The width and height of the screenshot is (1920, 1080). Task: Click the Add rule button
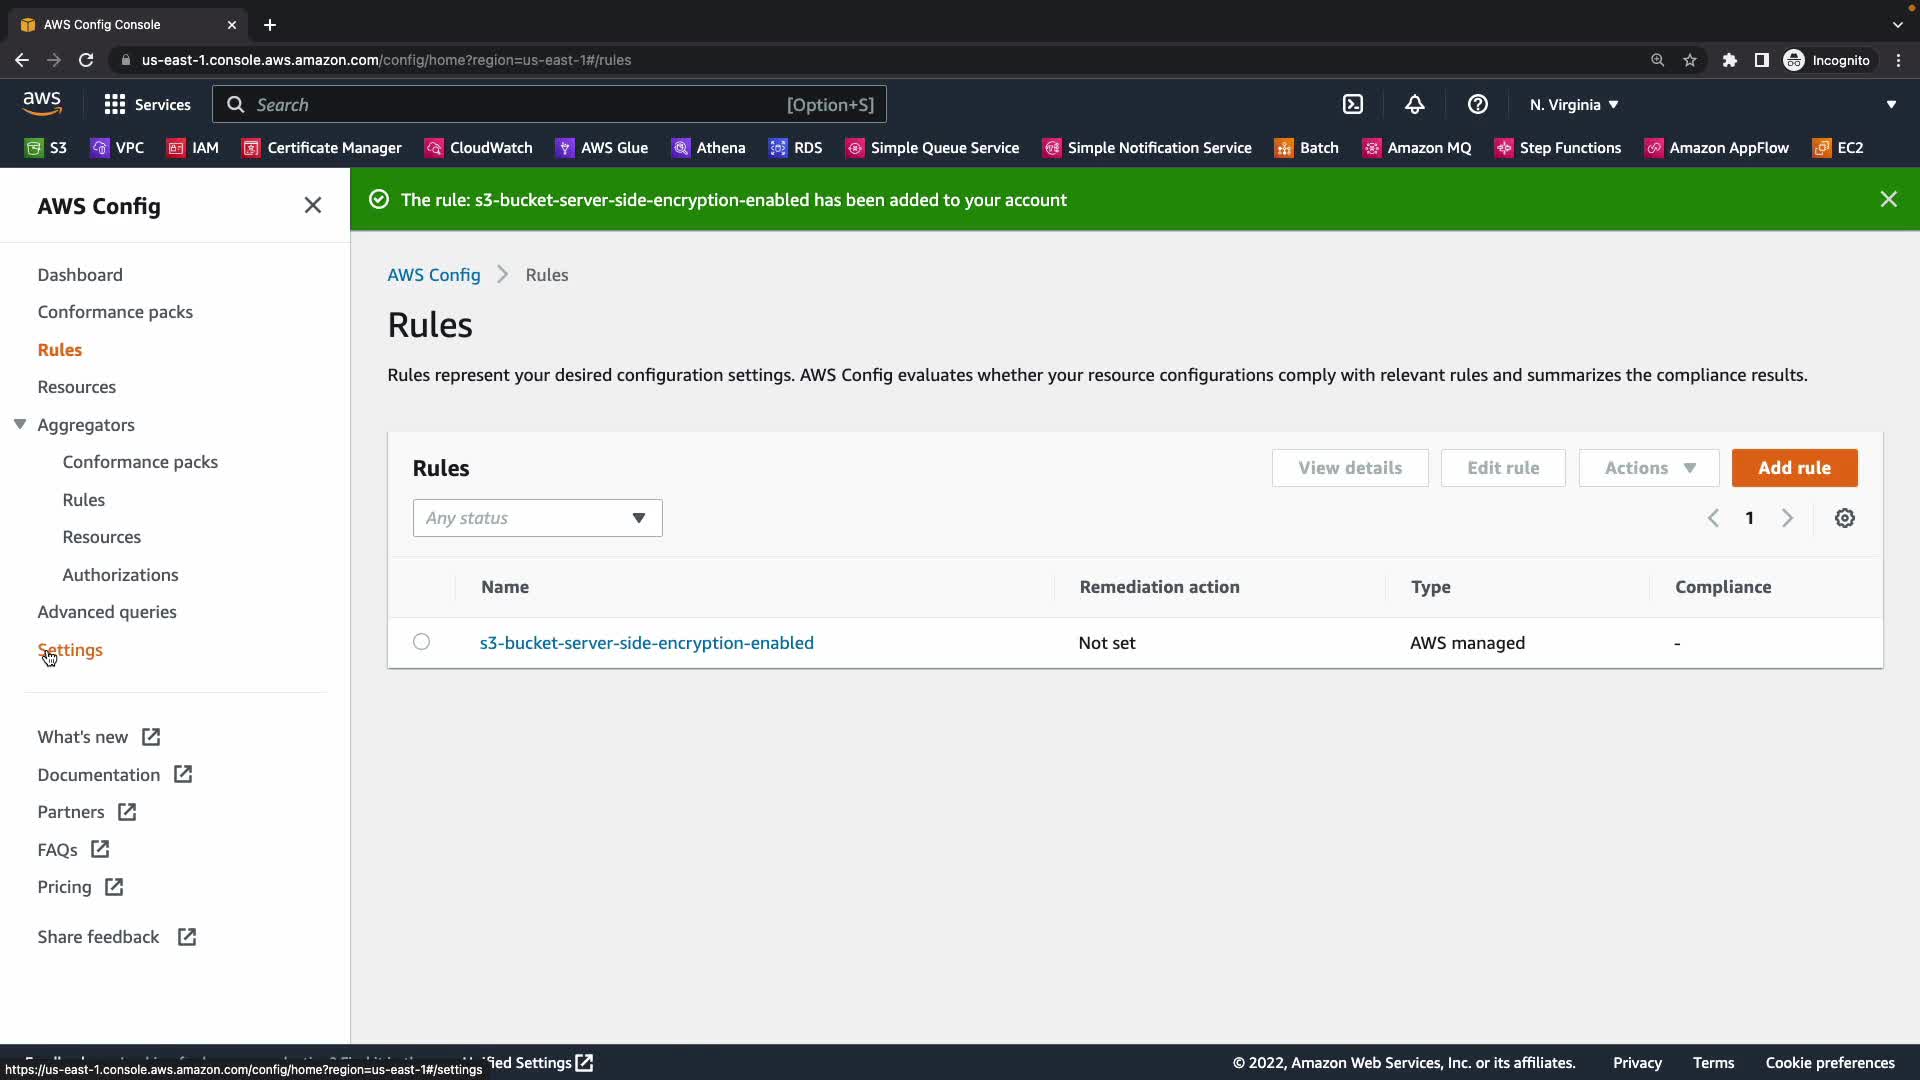click(1794, 468)
